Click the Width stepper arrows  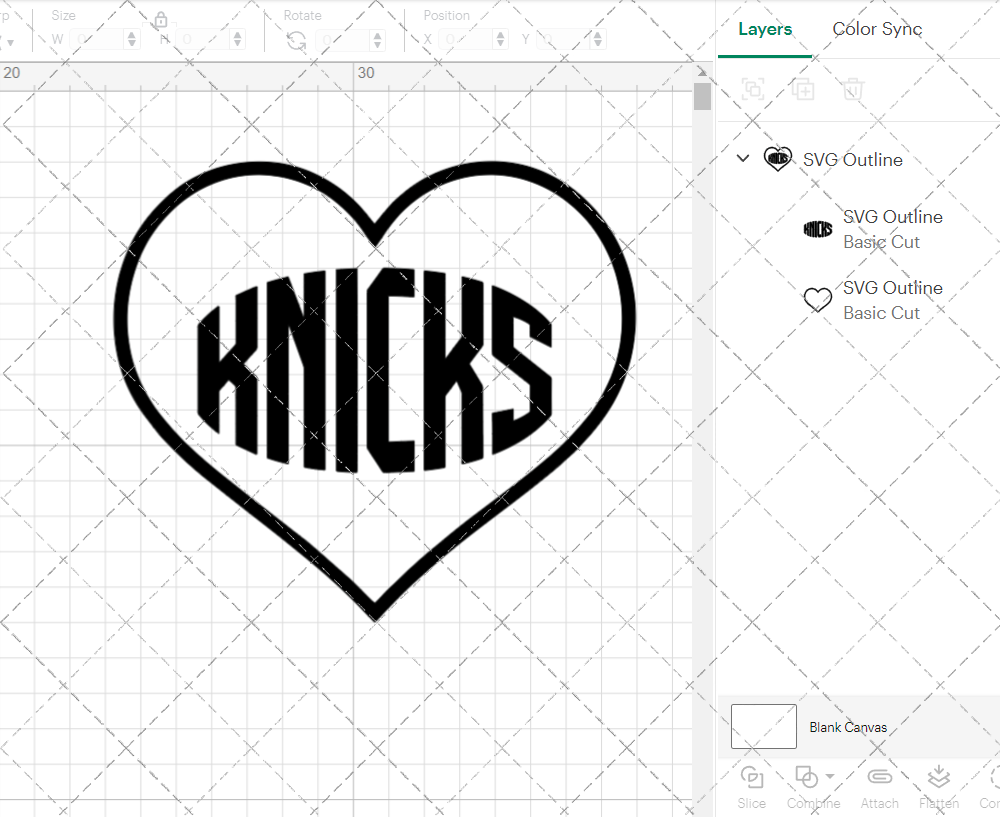point(132,40)
